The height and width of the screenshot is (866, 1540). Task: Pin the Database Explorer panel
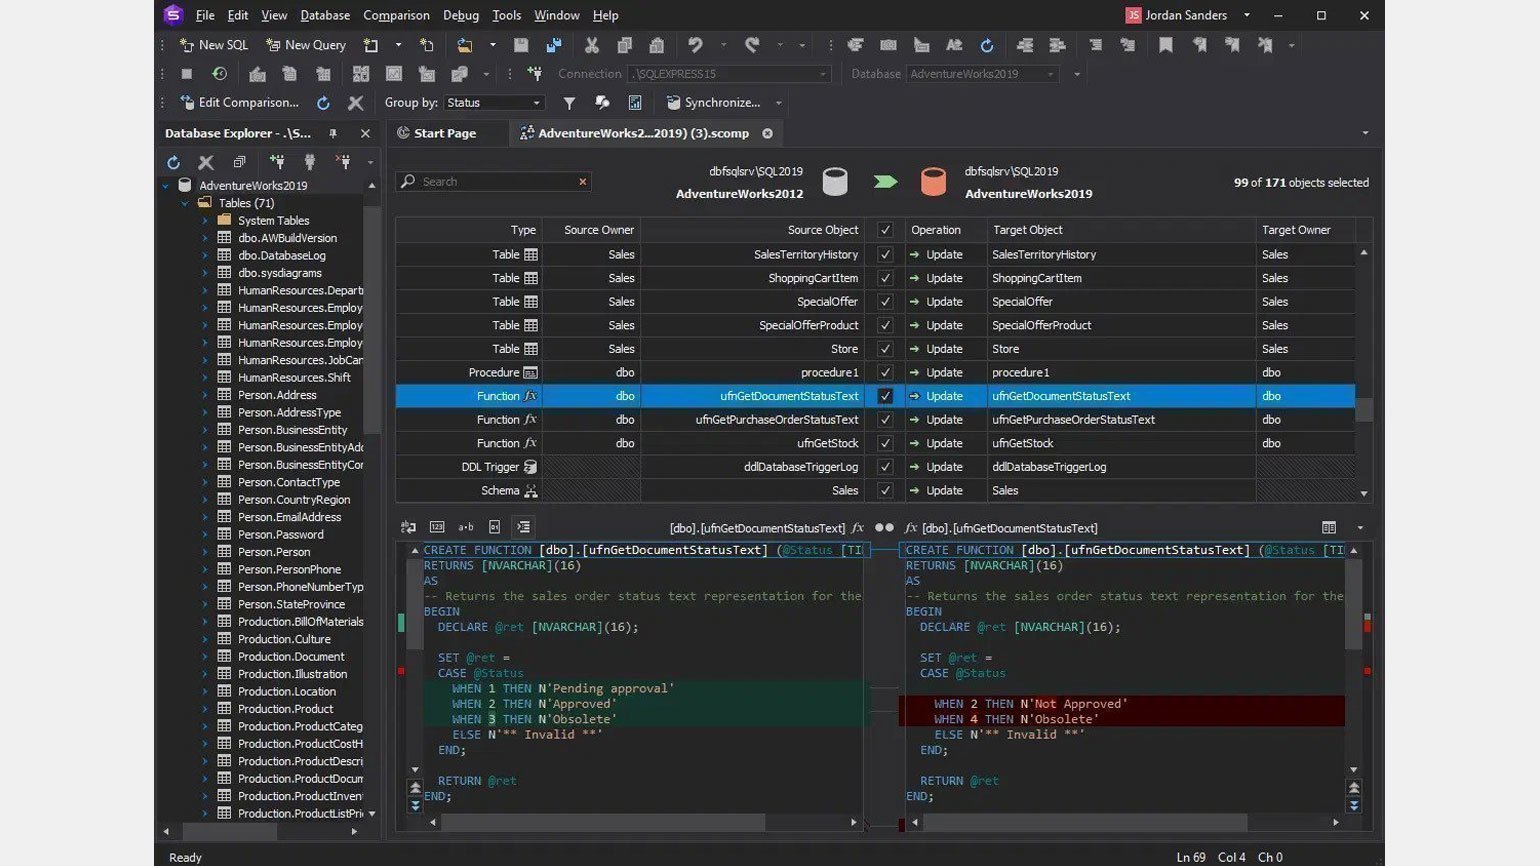click(x=333, y=133)
